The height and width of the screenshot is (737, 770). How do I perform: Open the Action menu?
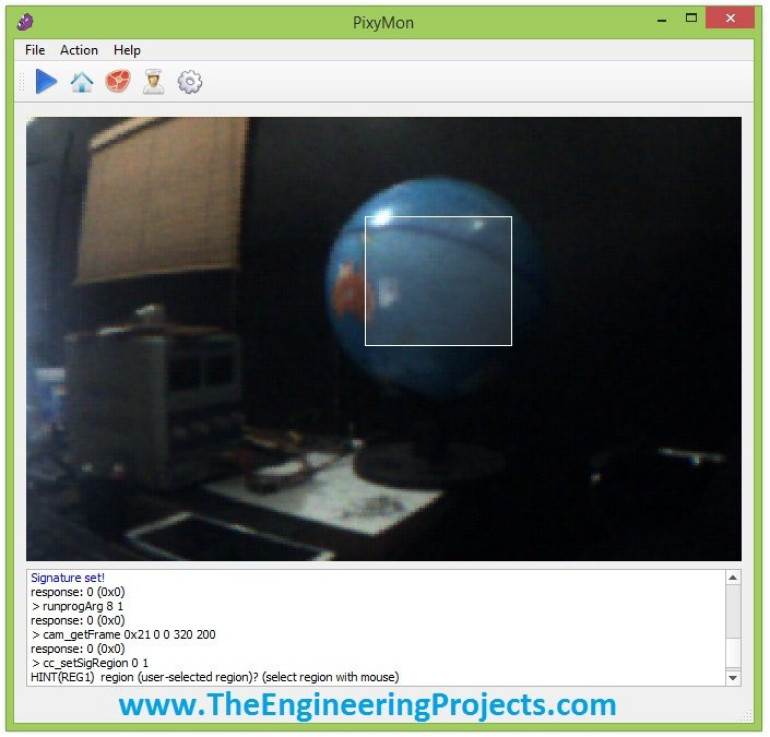coord(79,50)
